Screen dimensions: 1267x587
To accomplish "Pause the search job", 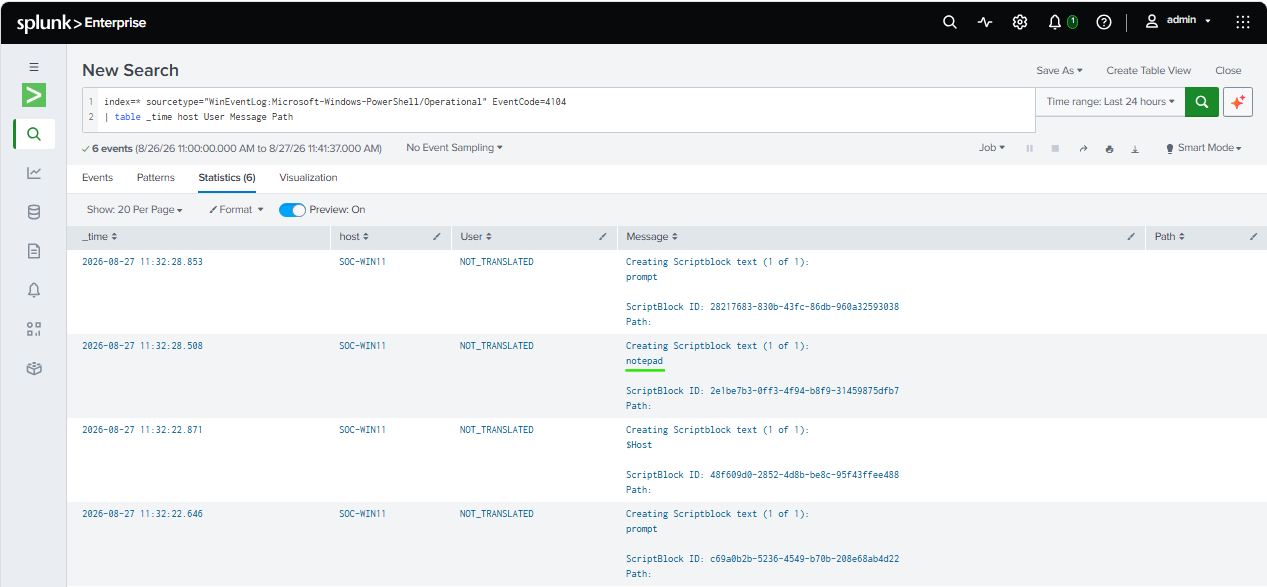I will tap(1030, 148).
